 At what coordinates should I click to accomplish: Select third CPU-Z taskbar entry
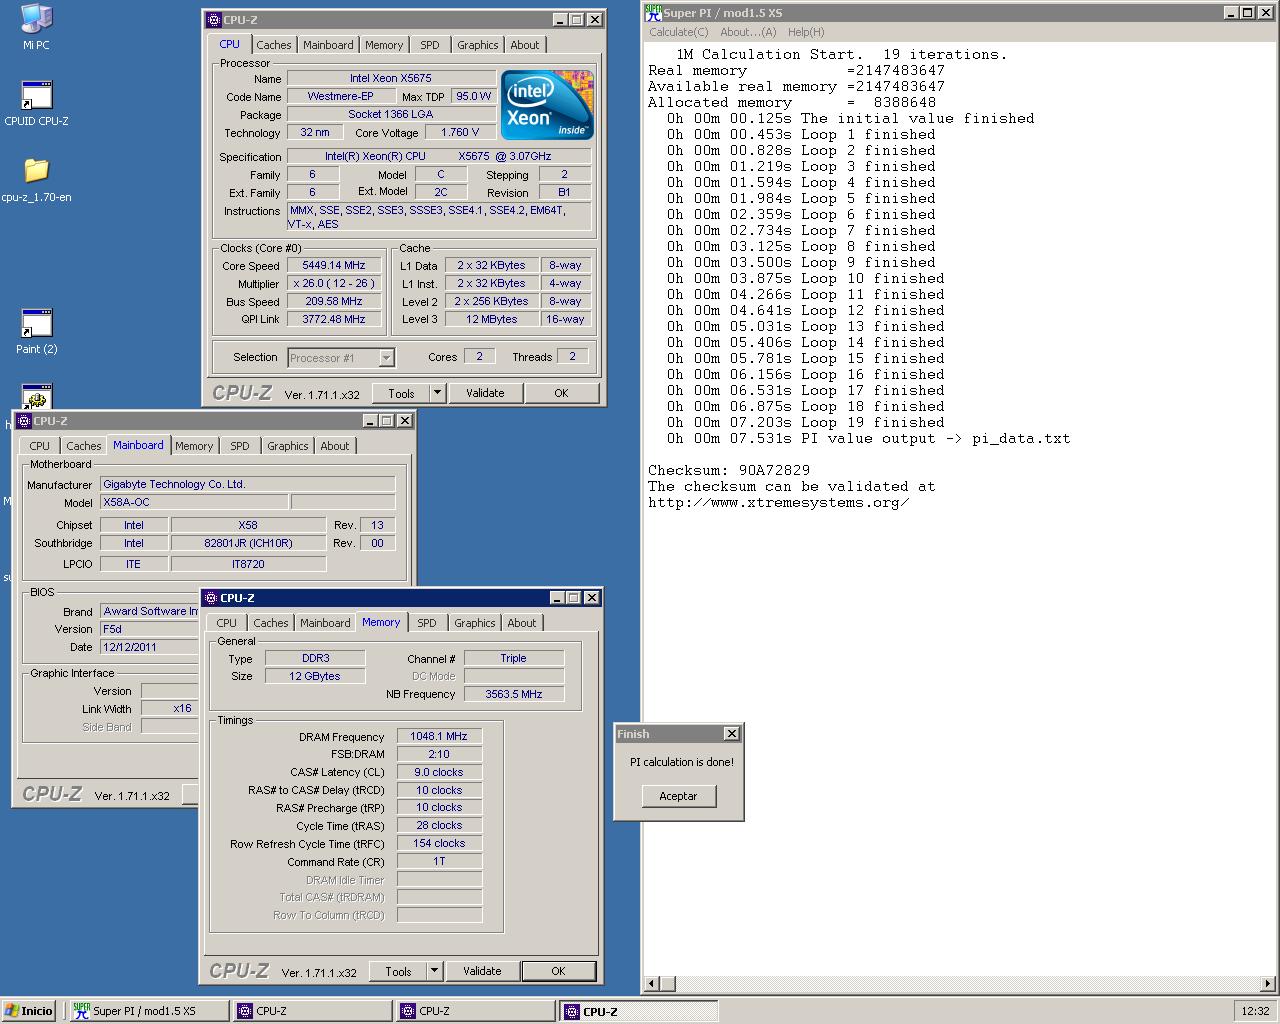pos(638,1011)
